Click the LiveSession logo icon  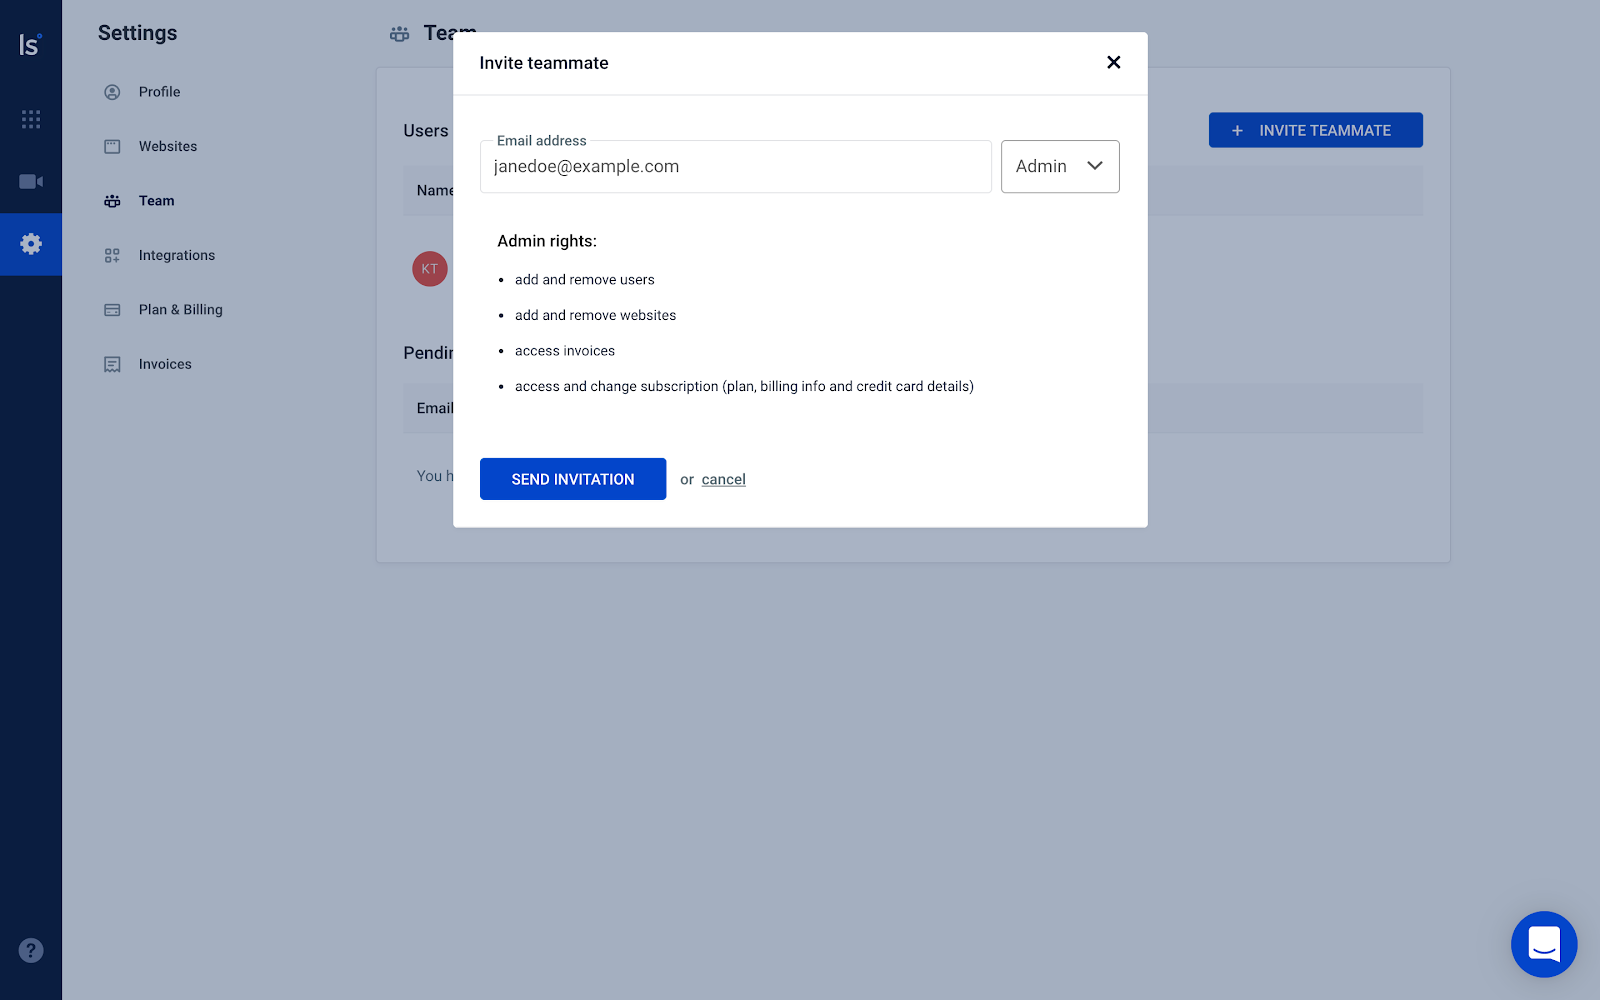point(31,43)
